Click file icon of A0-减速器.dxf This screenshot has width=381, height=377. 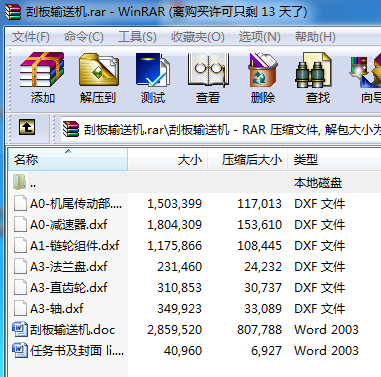(x=20, y=224)
